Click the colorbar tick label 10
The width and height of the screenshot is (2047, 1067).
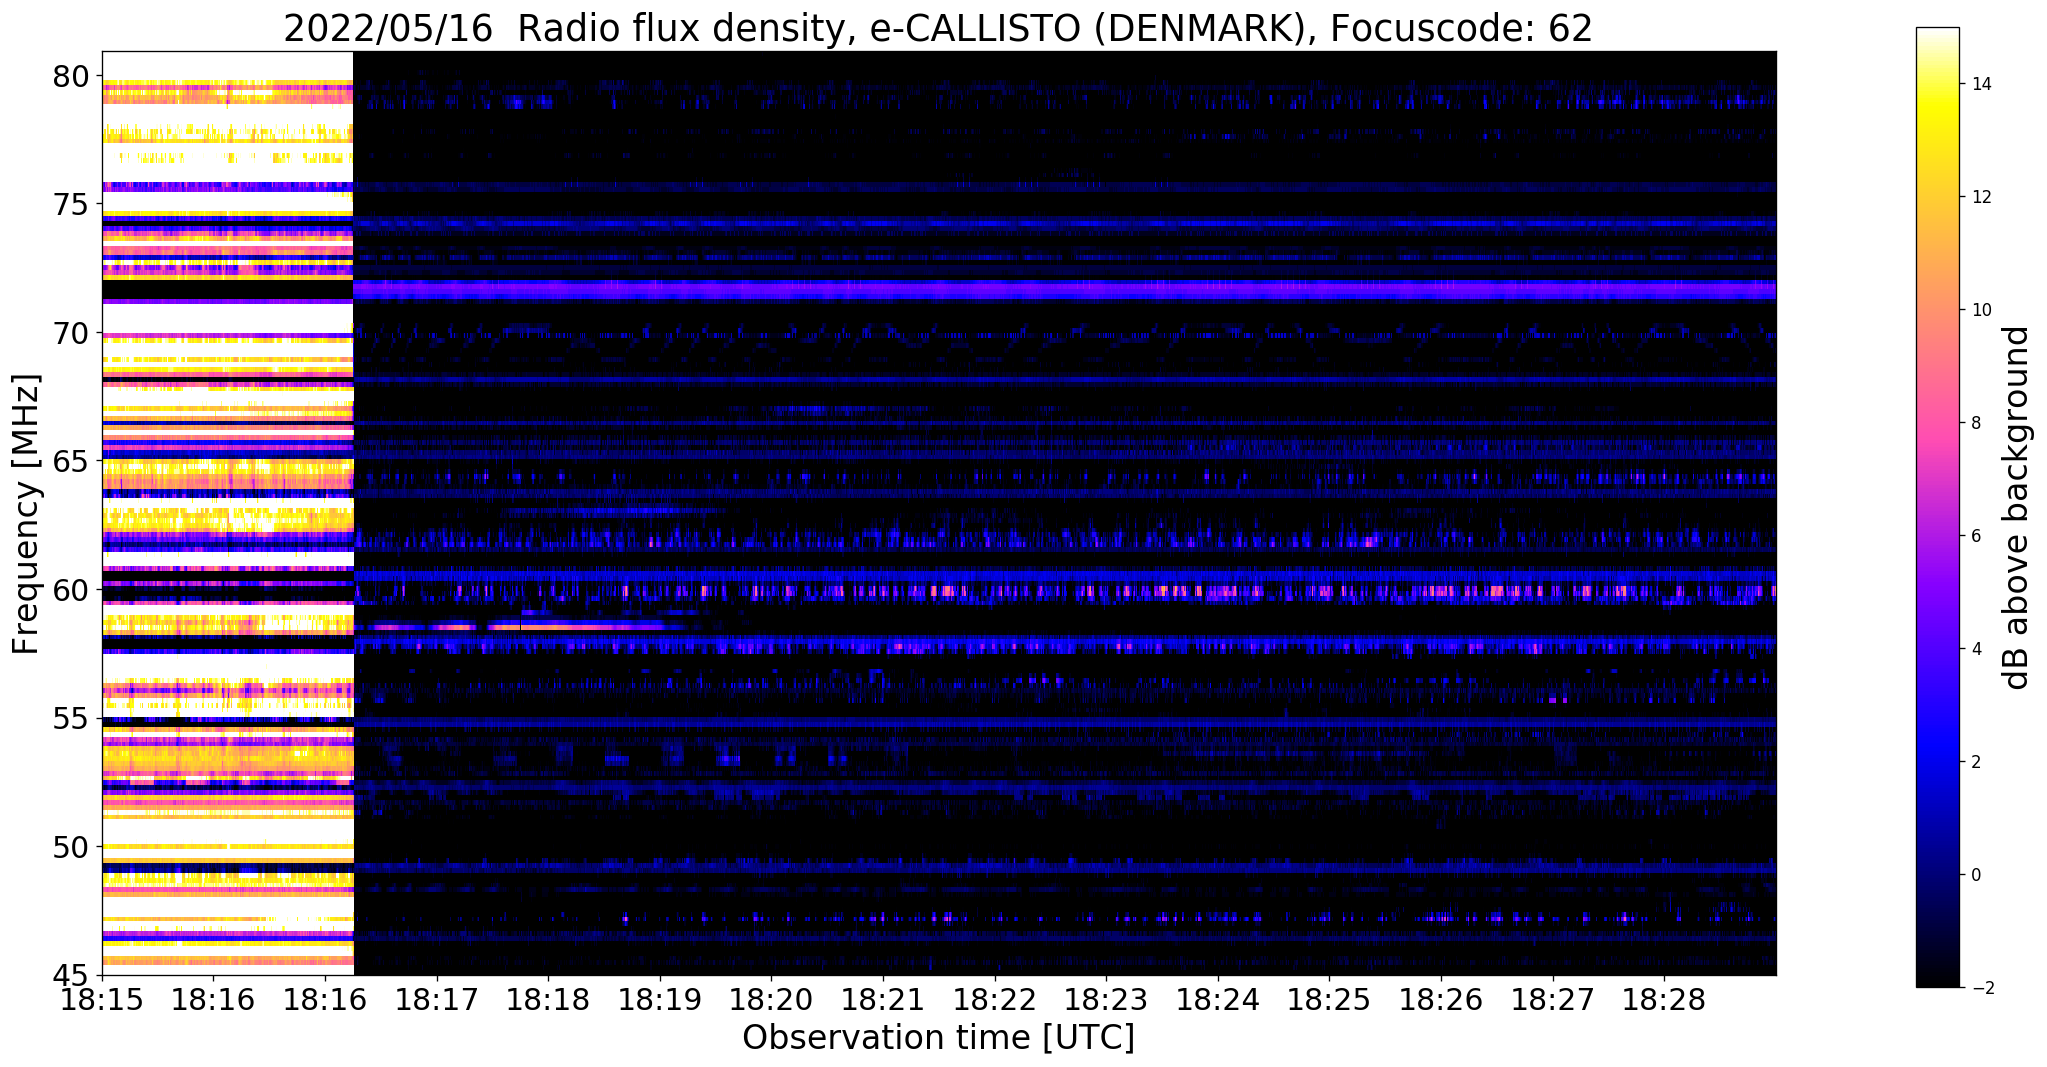1980,310
